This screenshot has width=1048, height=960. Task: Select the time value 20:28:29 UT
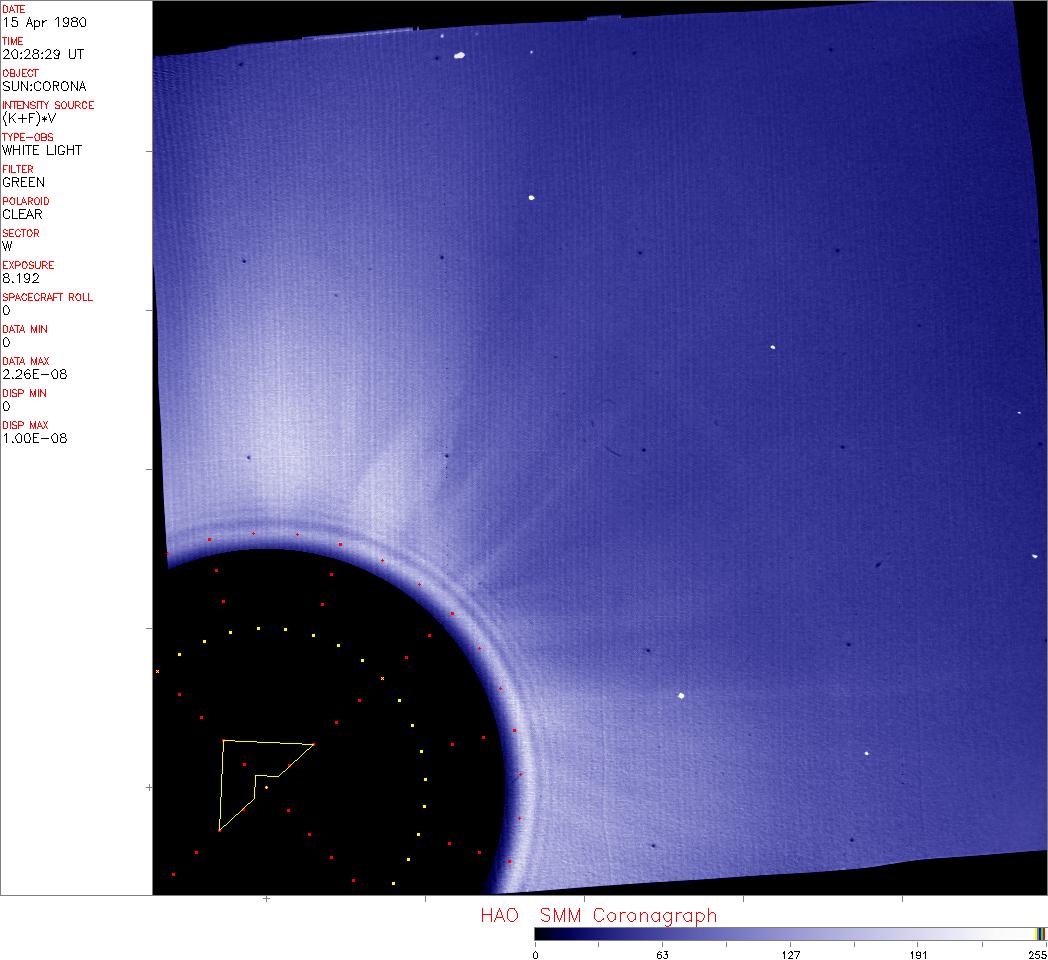click(x=43, y=54)
